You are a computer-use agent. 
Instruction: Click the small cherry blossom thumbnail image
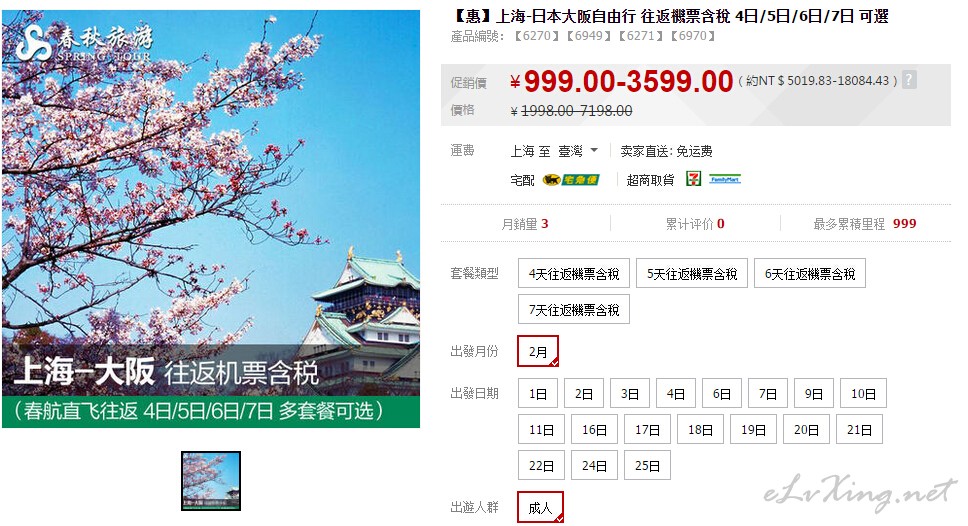211,481
